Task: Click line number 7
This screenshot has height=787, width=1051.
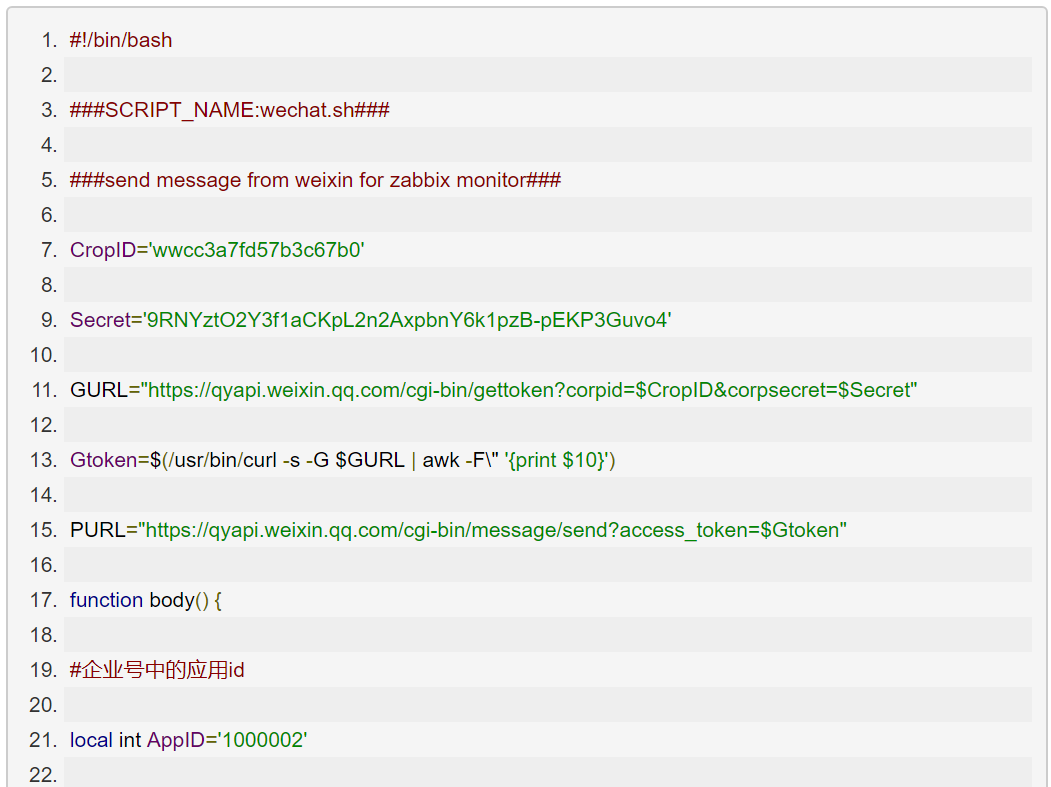Action: (x=48, y=250)
